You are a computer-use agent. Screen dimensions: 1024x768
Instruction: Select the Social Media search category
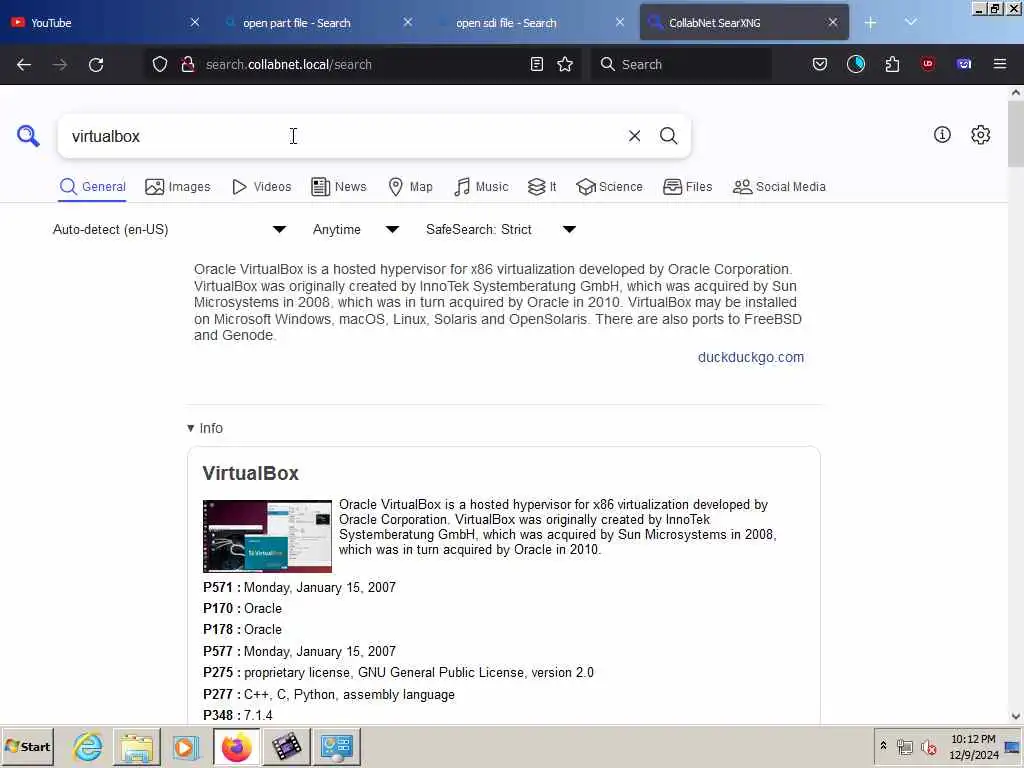tap(779, 187)
